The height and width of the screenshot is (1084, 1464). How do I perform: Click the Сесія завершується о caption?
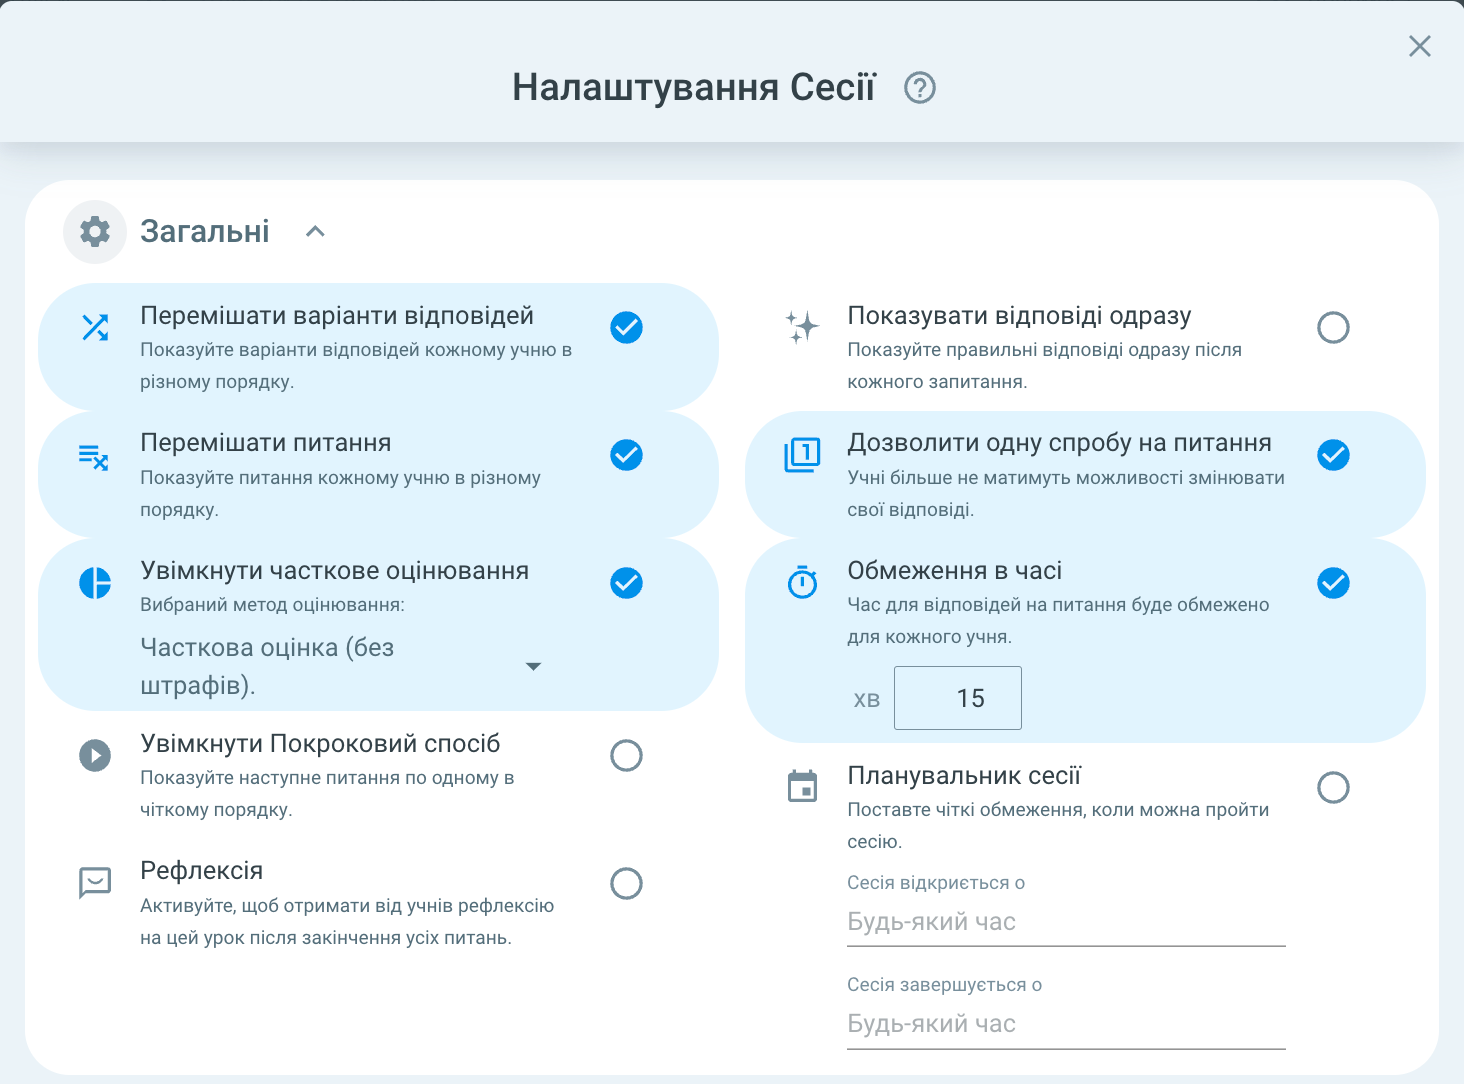click(x=945, y=985)
